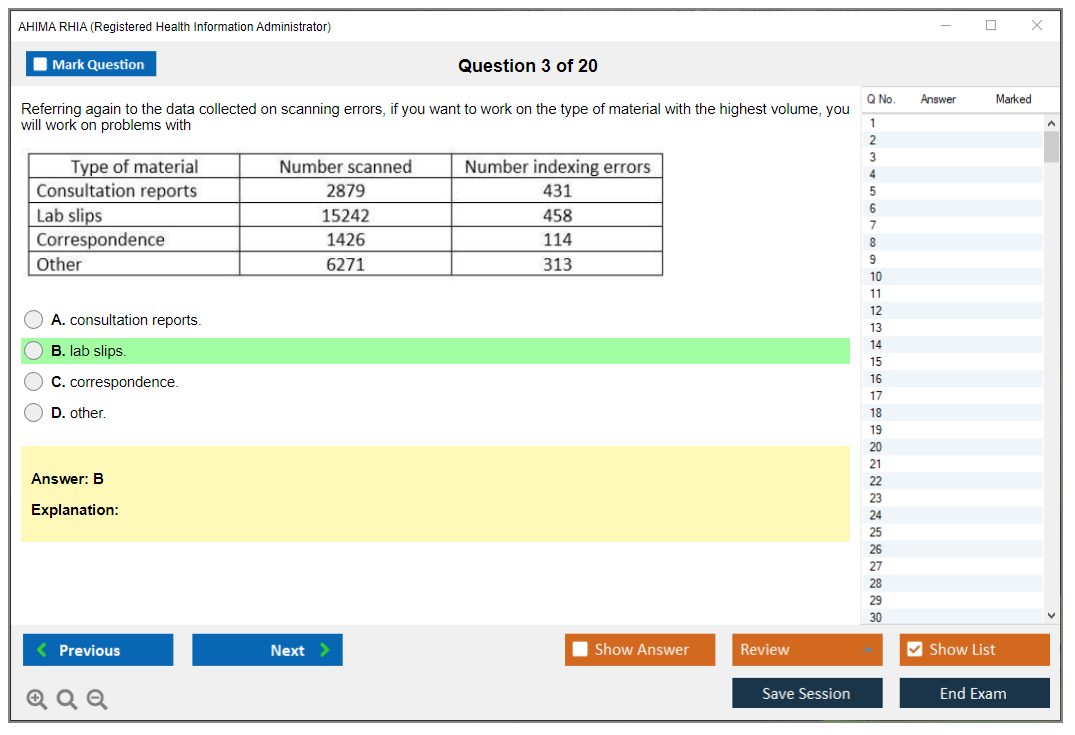1075x735 pixels.
Task: Jump to question 10 in list
Action: (x=876, y=277)
